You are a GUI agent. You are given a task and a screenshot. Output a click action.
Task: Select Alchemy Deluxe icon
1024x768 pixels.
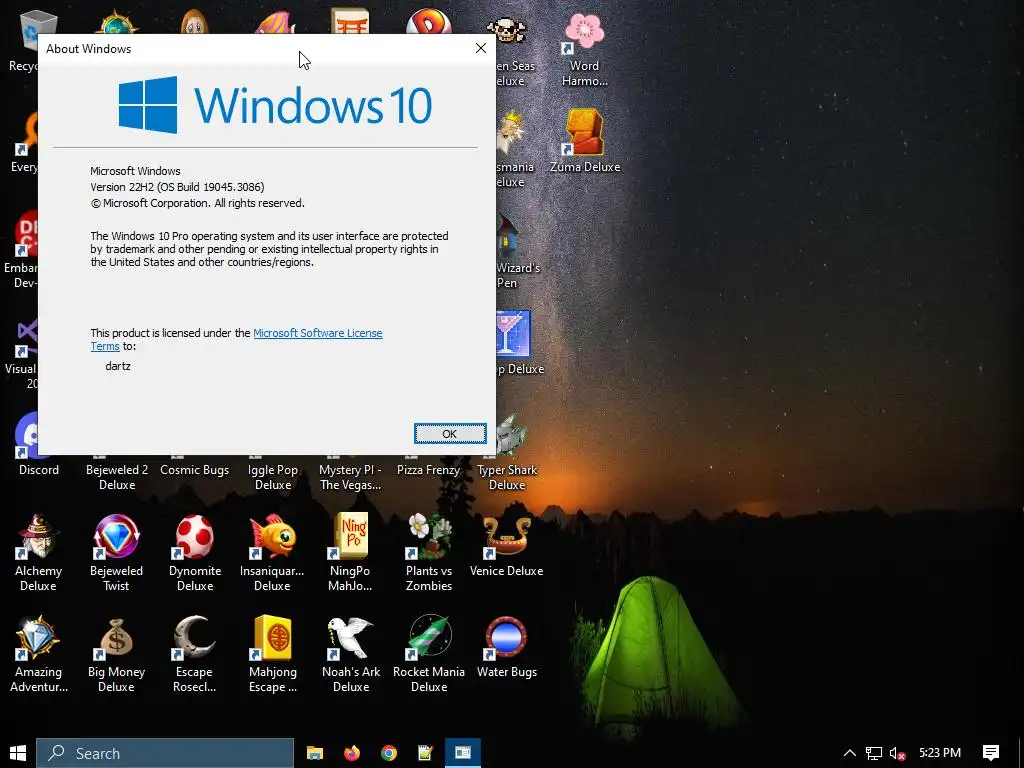(x=38, y=552)
